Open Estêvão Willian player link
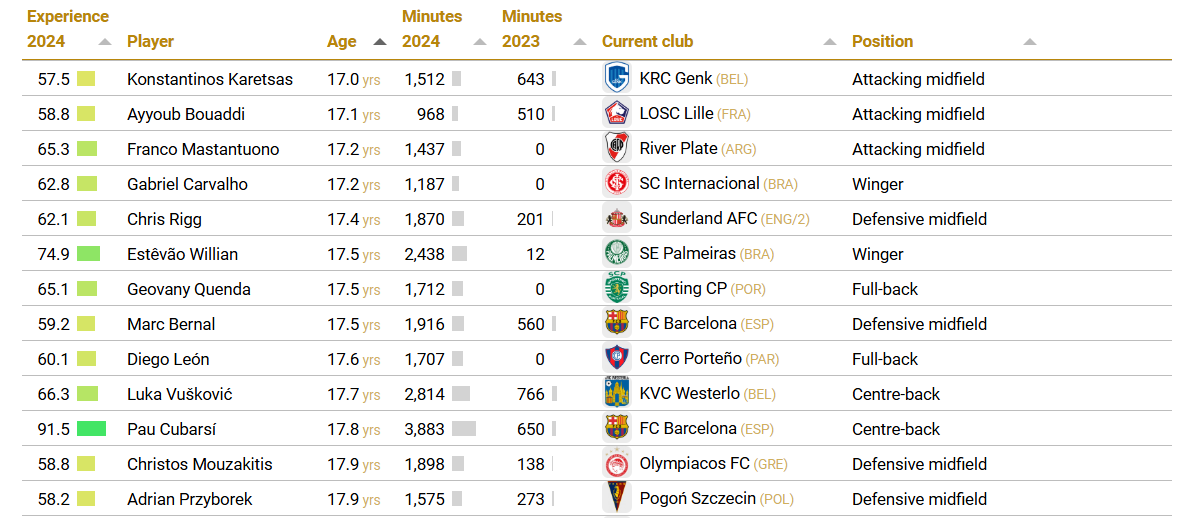 click(182, 254)
